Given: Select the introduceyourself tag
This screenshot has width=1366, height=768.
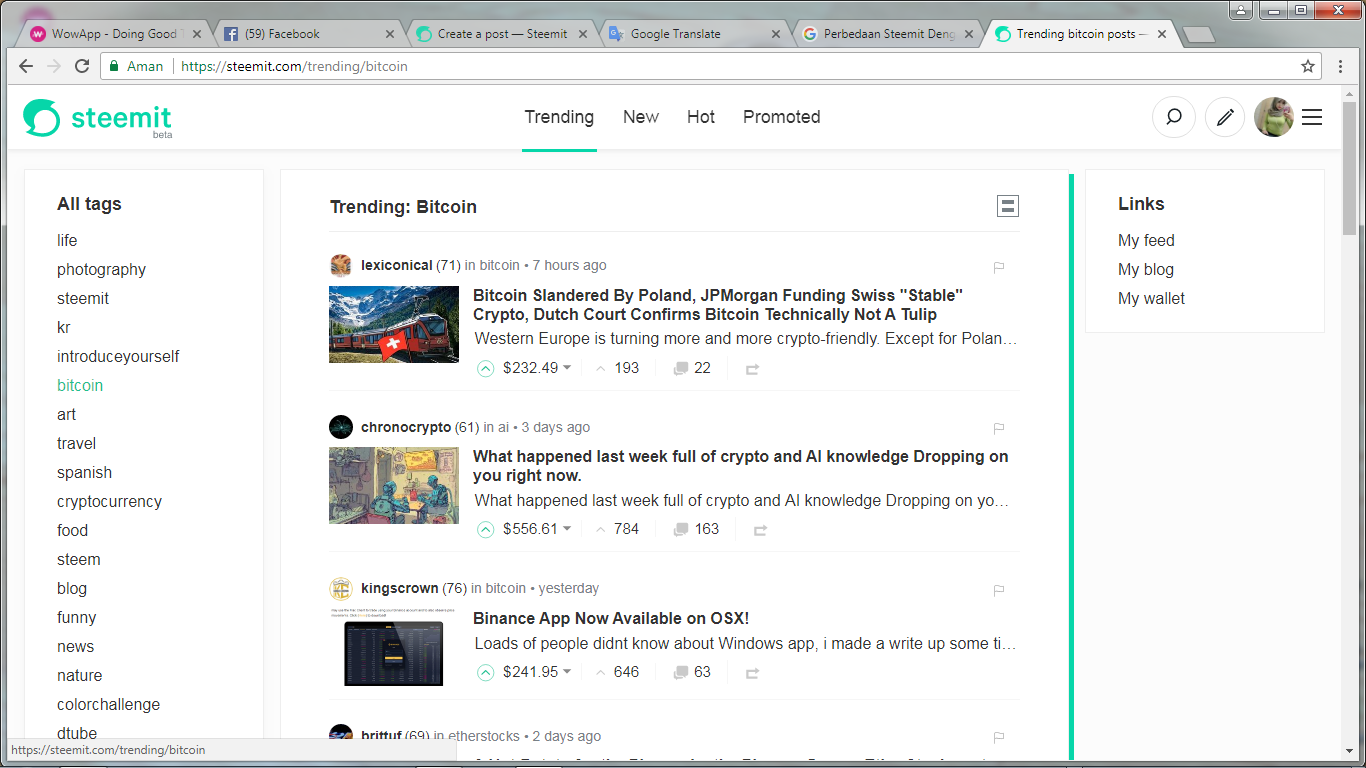Looking at the screenshot, I should (x=118, y=356).
